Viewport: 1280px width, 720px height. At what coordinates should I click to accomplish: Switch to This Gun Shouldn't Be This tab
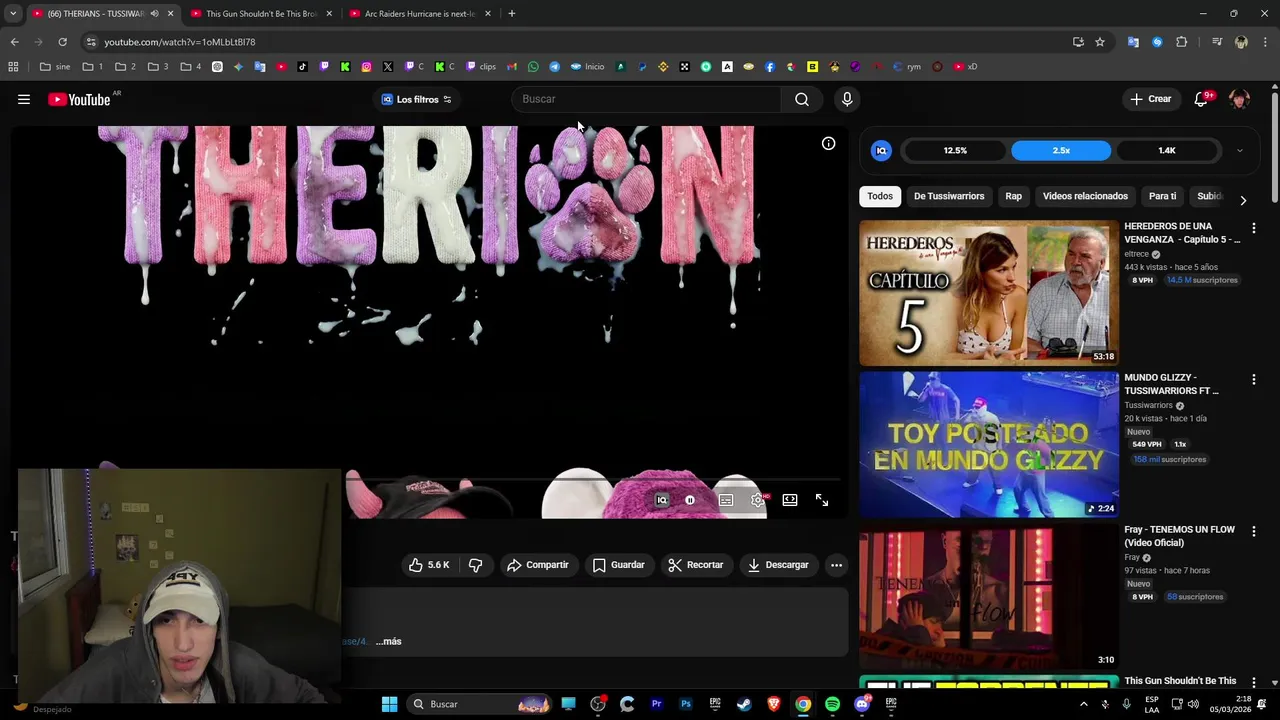(260, 14)
